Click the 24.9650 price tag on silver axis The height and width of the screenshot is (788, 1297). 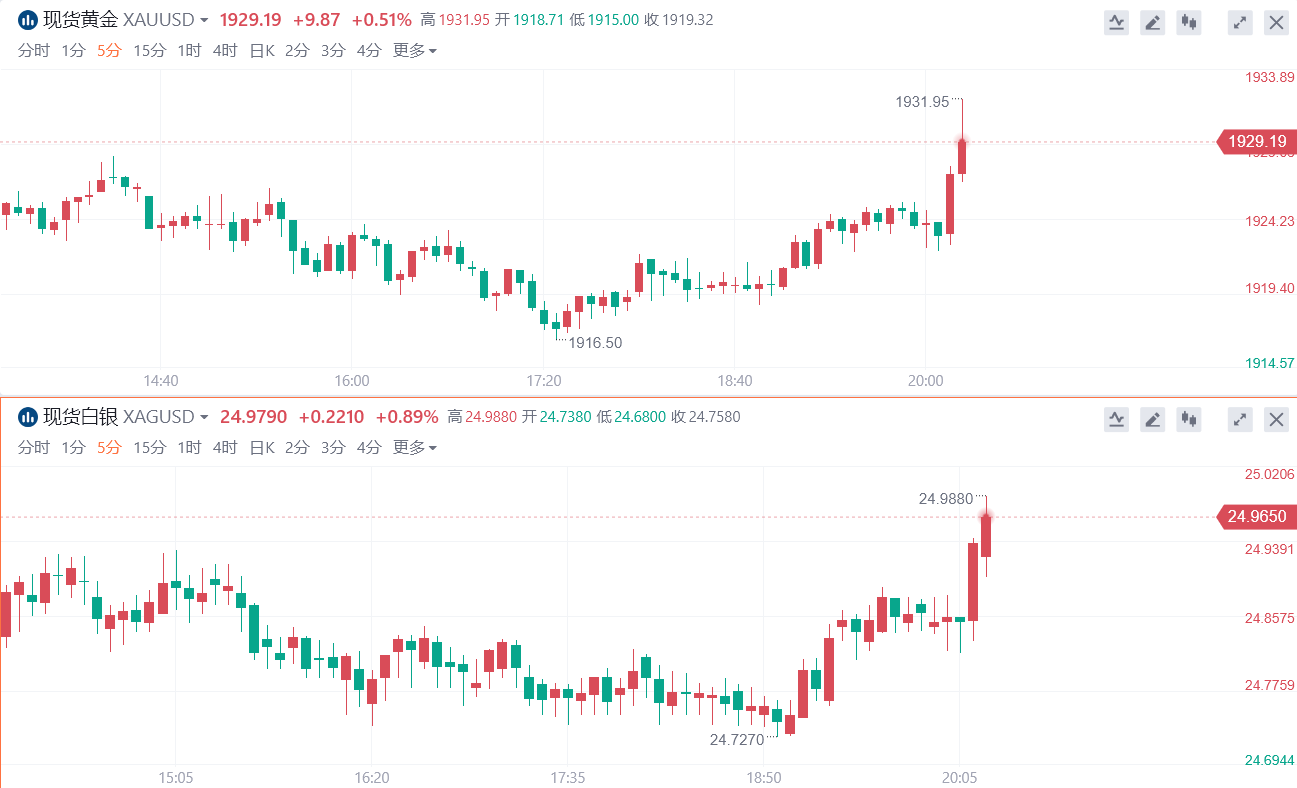pos(1256,517)
